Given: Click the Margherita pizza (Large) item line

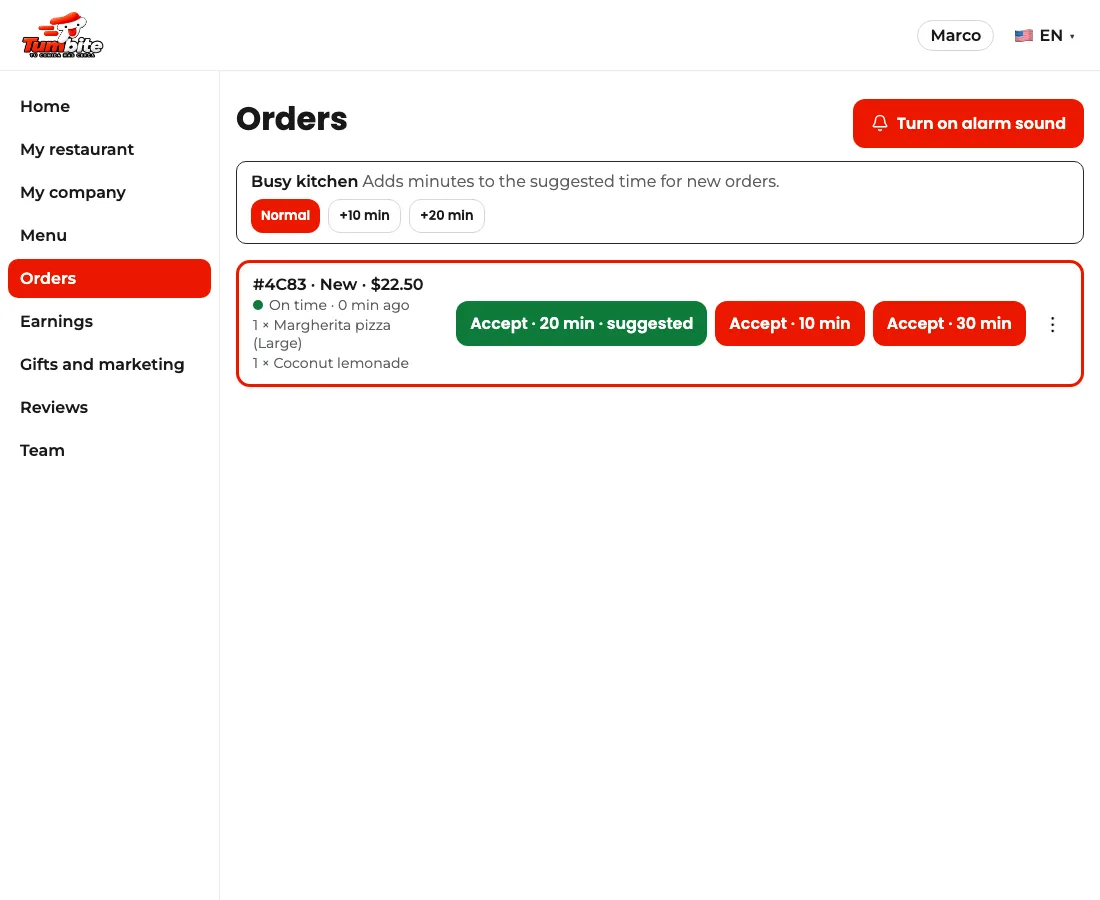Looking at the screenshot, I should (322, 334).
